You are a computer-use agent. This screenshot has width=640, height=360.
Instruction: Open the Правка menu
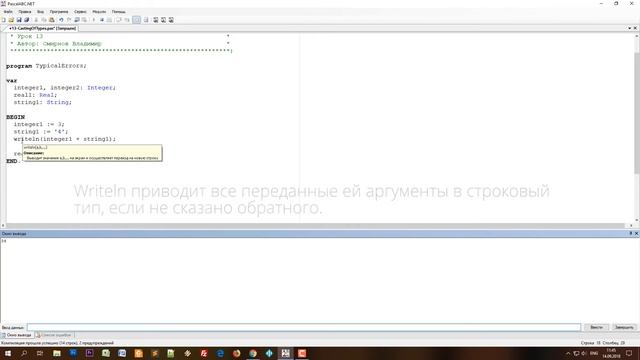point(24,12)
